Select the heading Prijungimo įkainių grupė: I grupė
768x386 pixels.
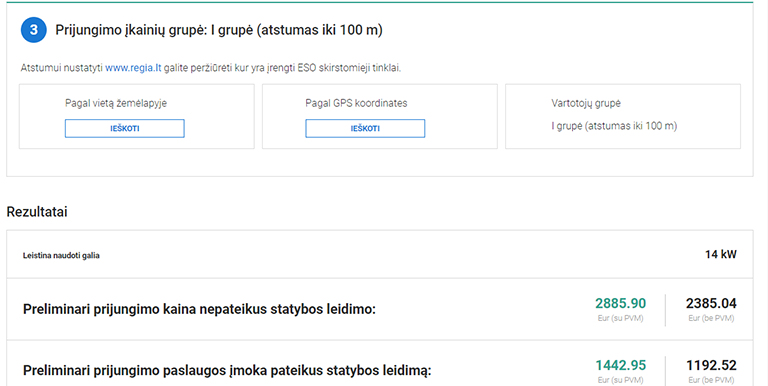click(218, 30)
